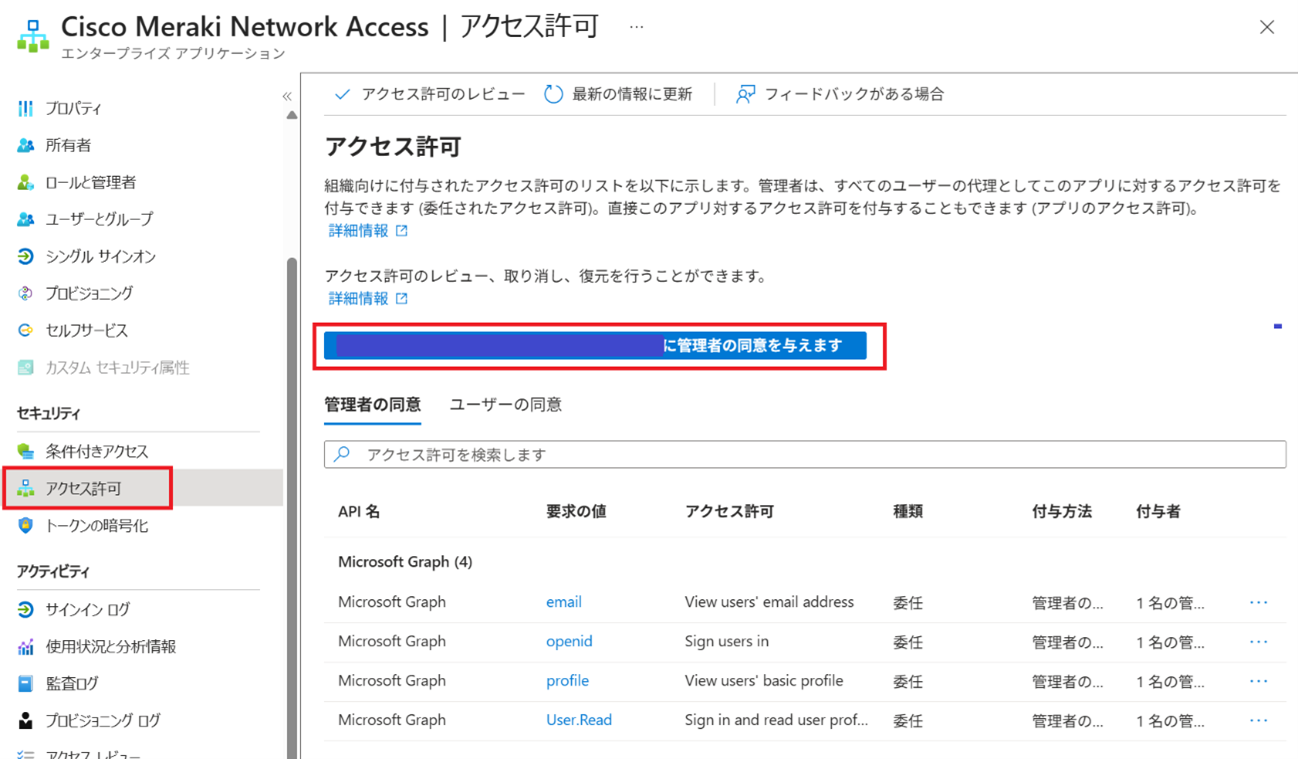Open ellipsis menu next to page title
Screen dimensions: 1298x759
click(x=636, y=27)
